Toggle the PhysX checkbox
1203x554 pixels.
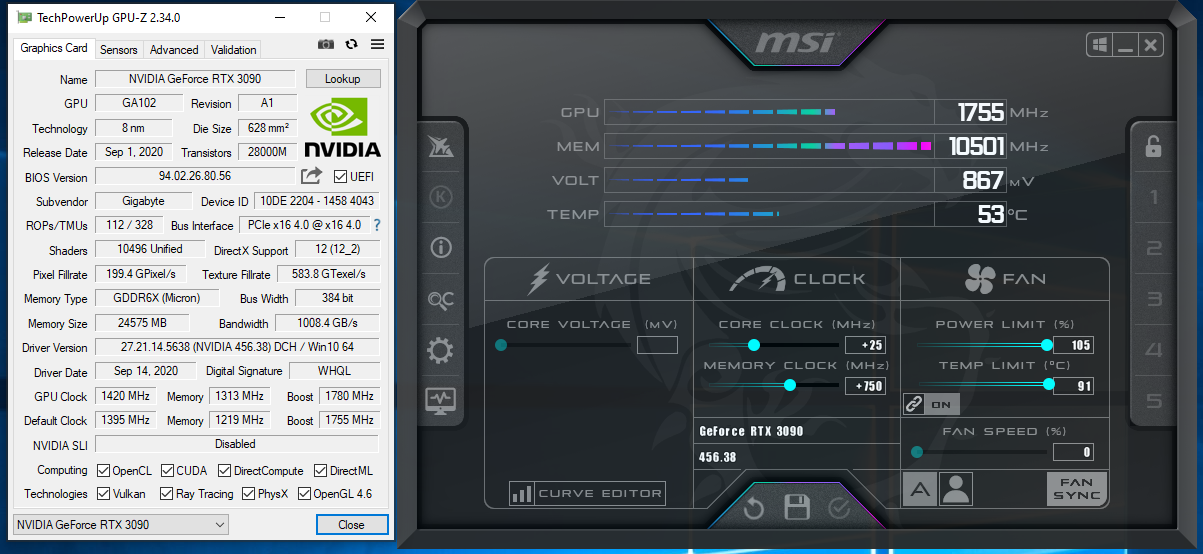tap(247, 494)
